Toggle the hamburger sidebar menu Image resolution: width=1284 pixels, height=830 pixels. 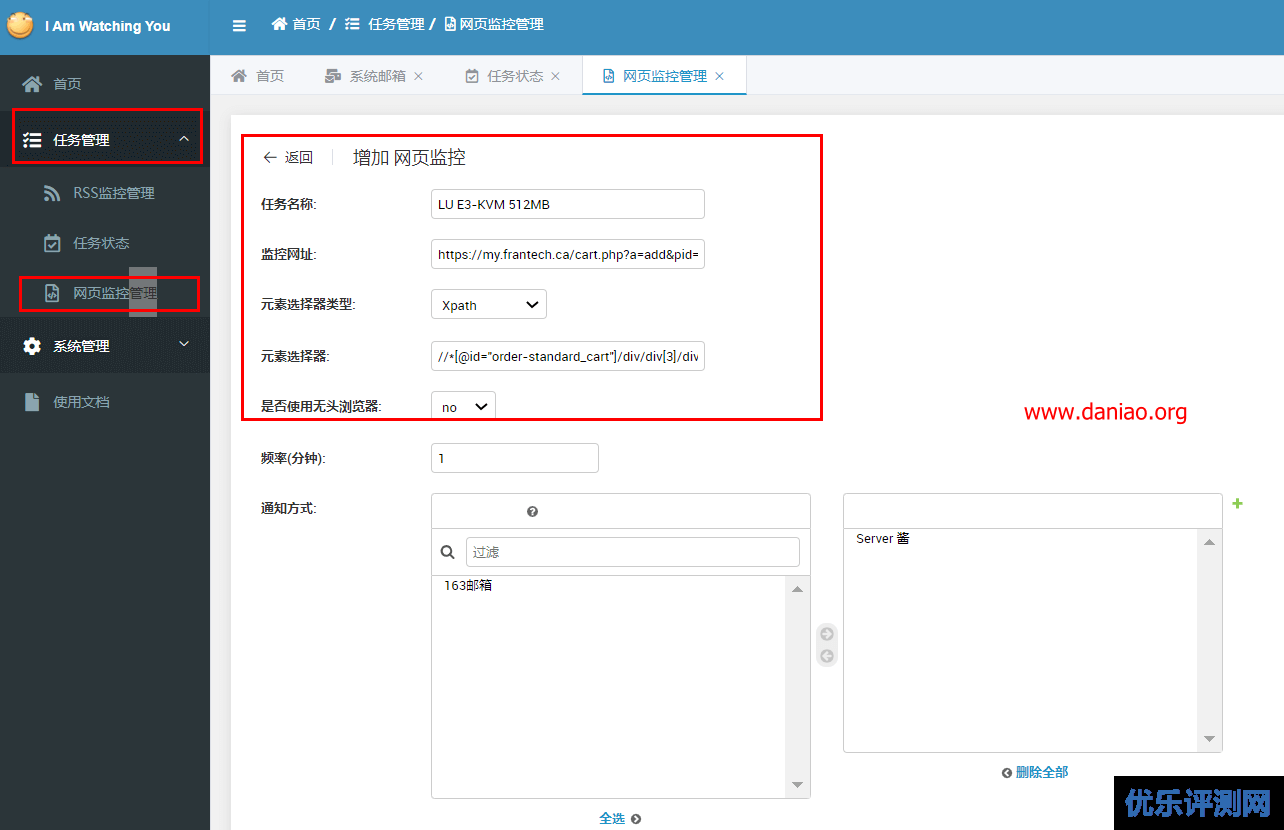tap(239, 26)
